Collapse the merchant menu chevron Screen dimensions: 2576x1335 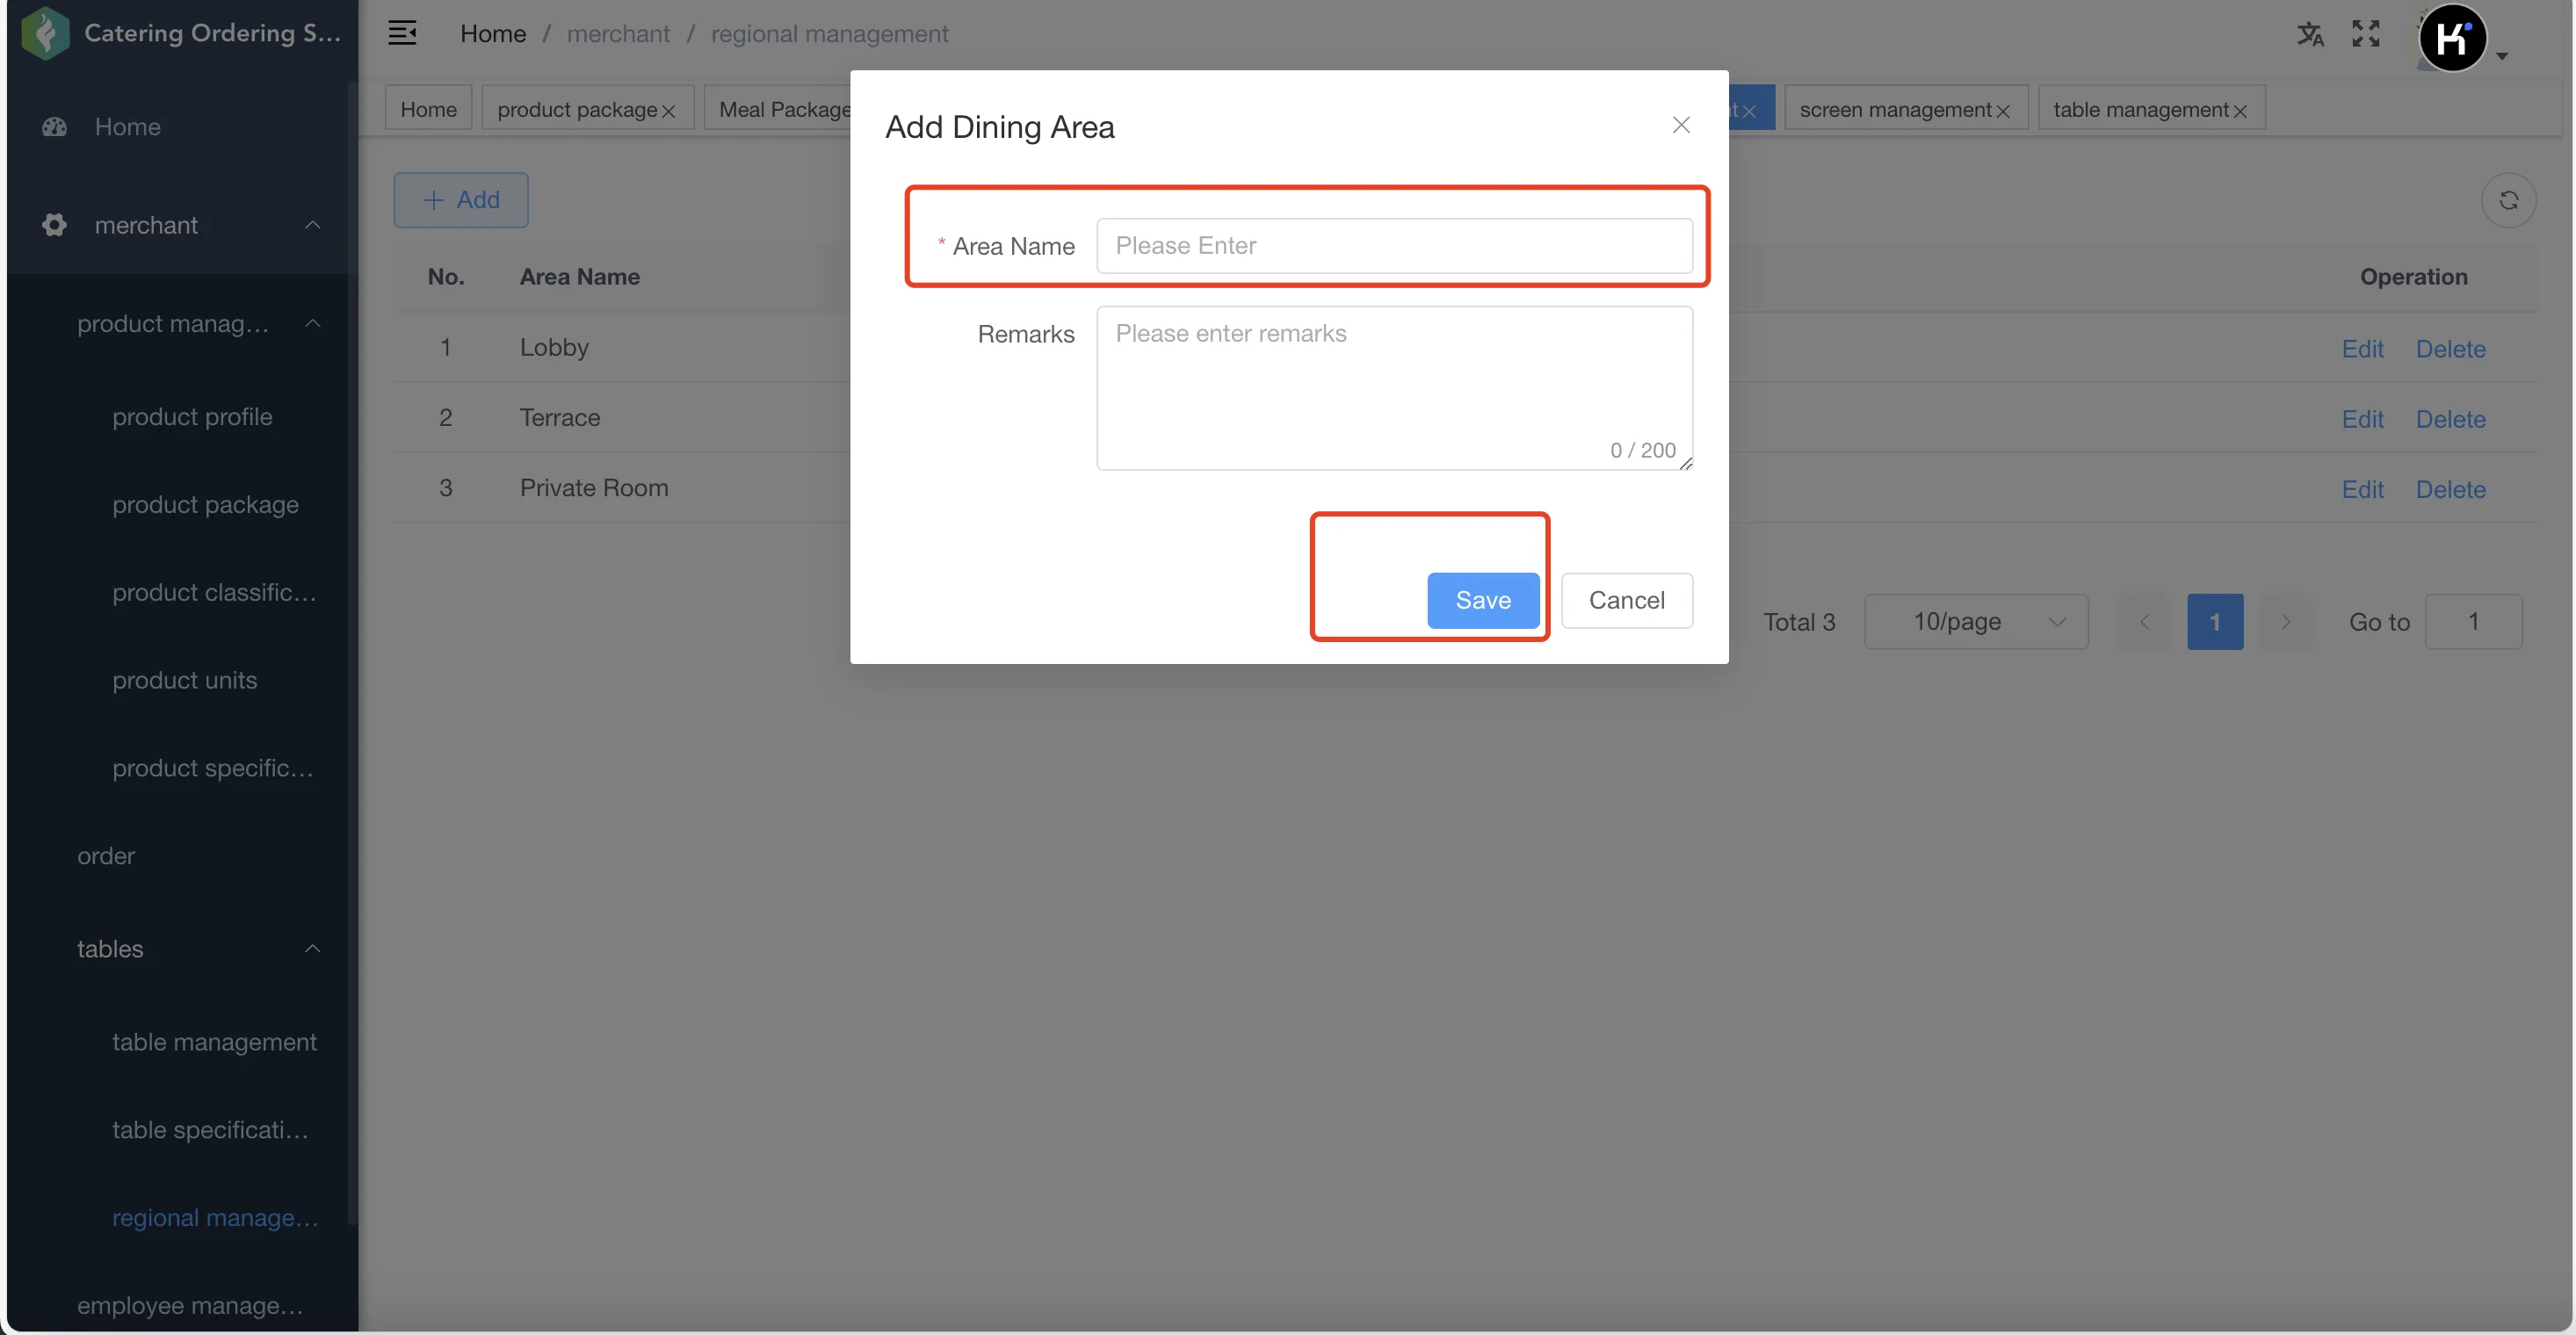pos(313,225)
